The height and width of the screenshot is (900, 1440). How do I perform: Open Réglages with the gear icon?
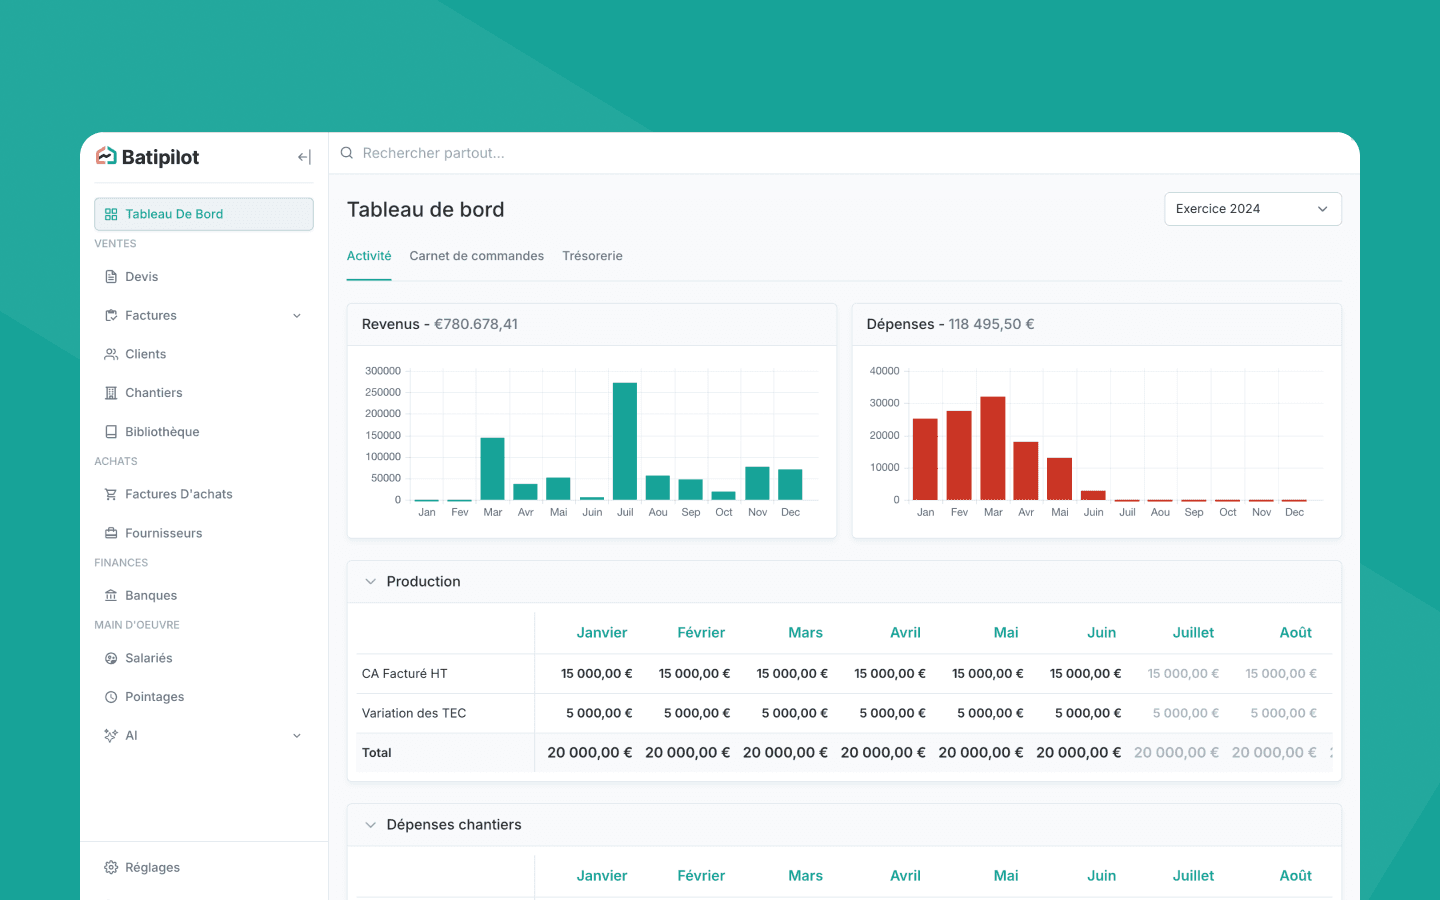[x=111, y=868]
